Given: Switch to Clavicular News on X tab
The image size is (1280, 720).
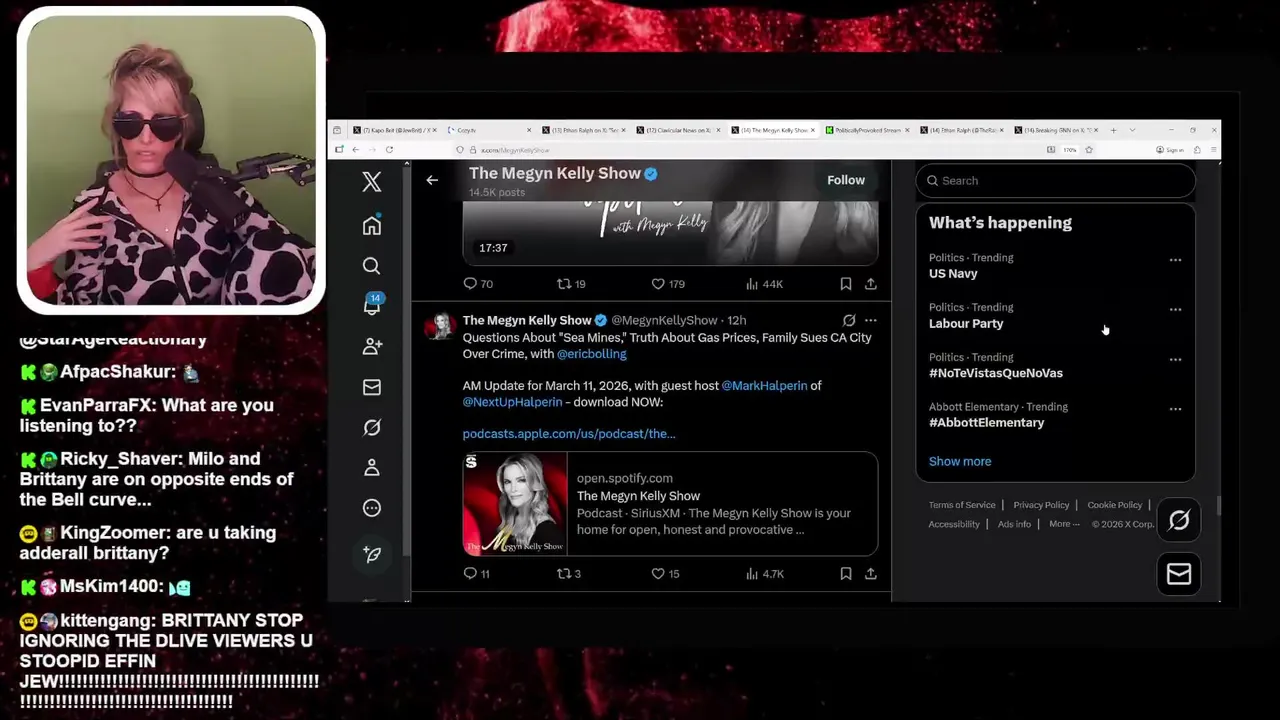Looking at the screenshot, I should 677,130.
